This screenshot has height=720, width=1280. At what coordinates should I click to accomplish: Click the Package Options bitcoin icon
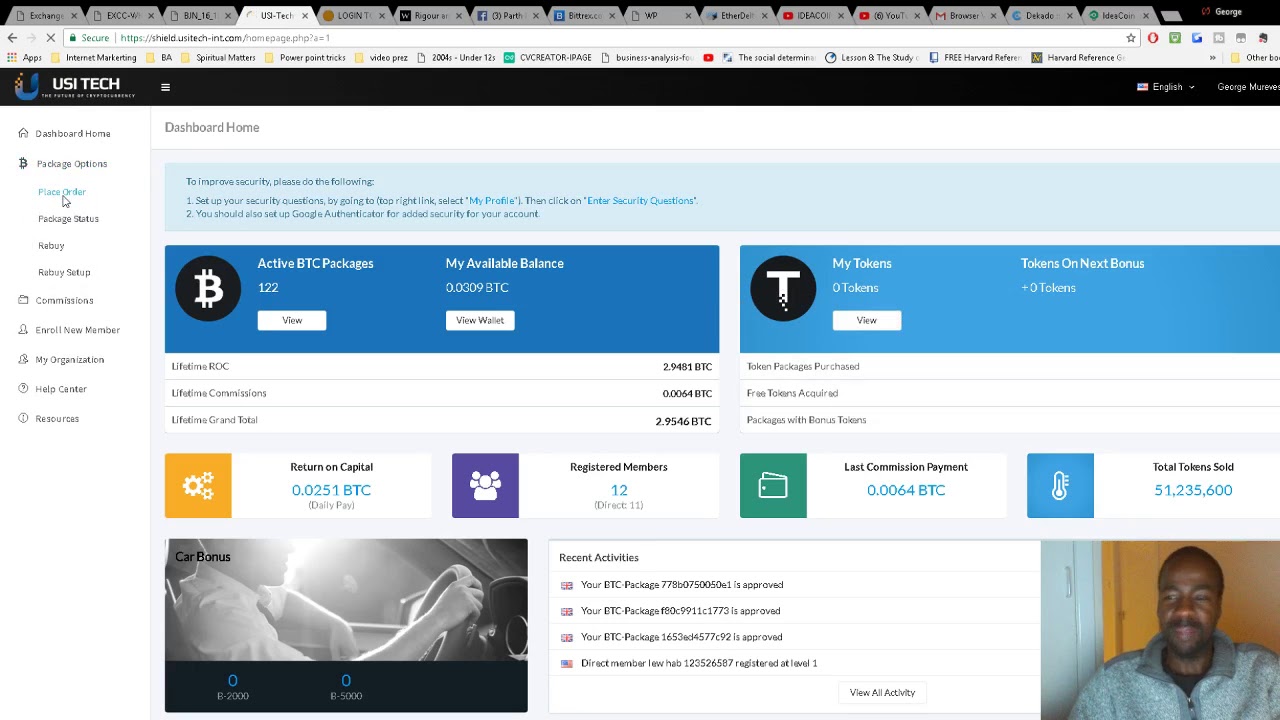(23, 163)
